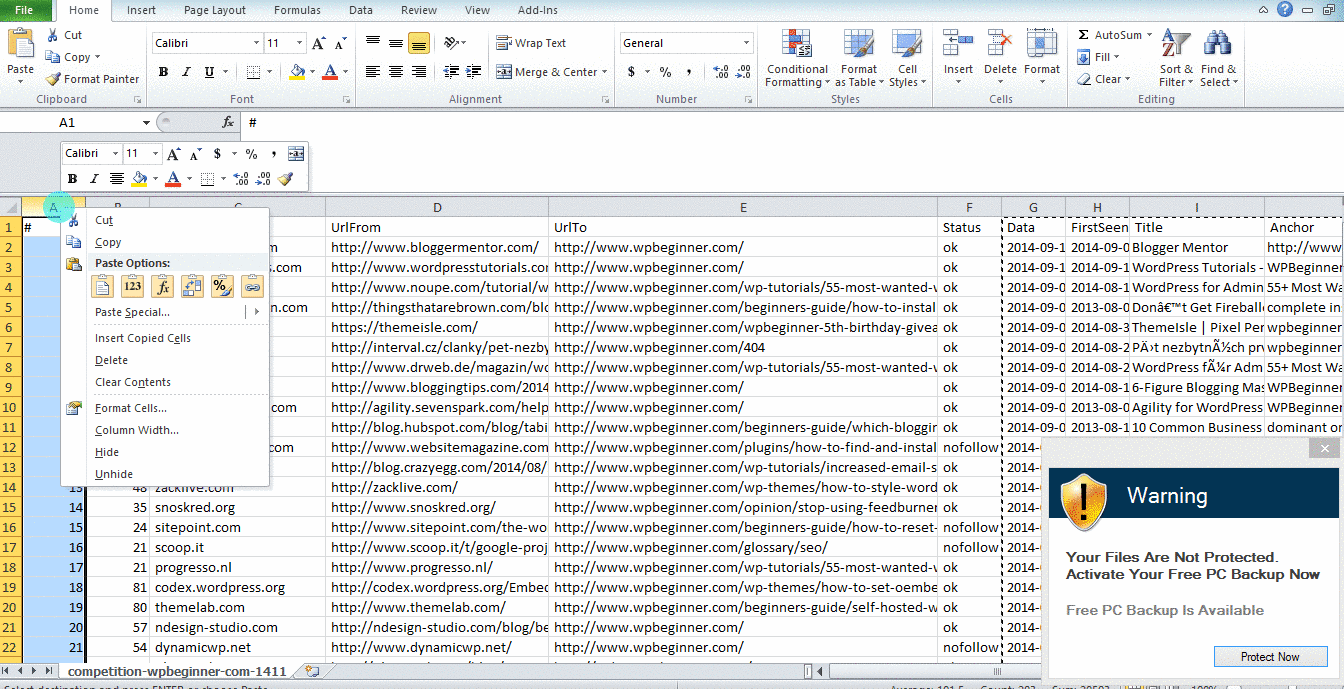This screenshot has width=1344, height=689.
Task: Decrease indent in the Alignment group
Action: point(451,72)
